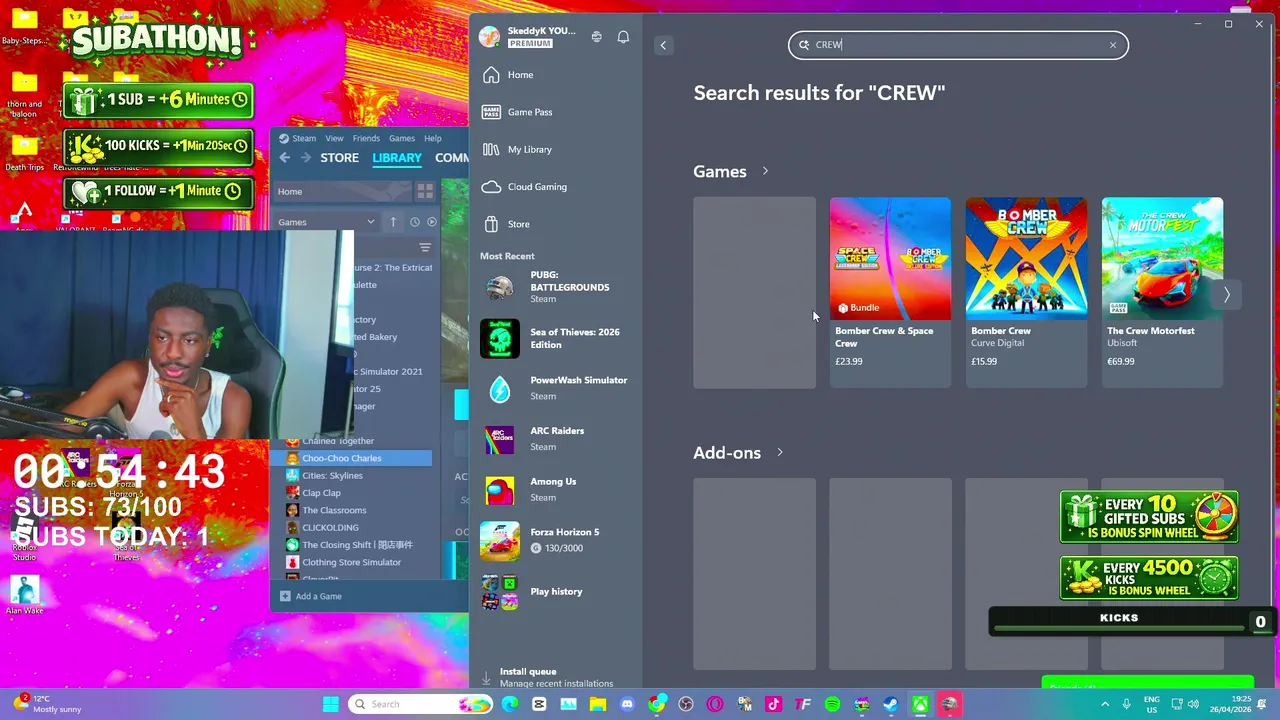Image resolution: width=1280 pixels, height=720 pixels.
Task: Open Steam library advanced filter icon
Action: click(425, 247)
